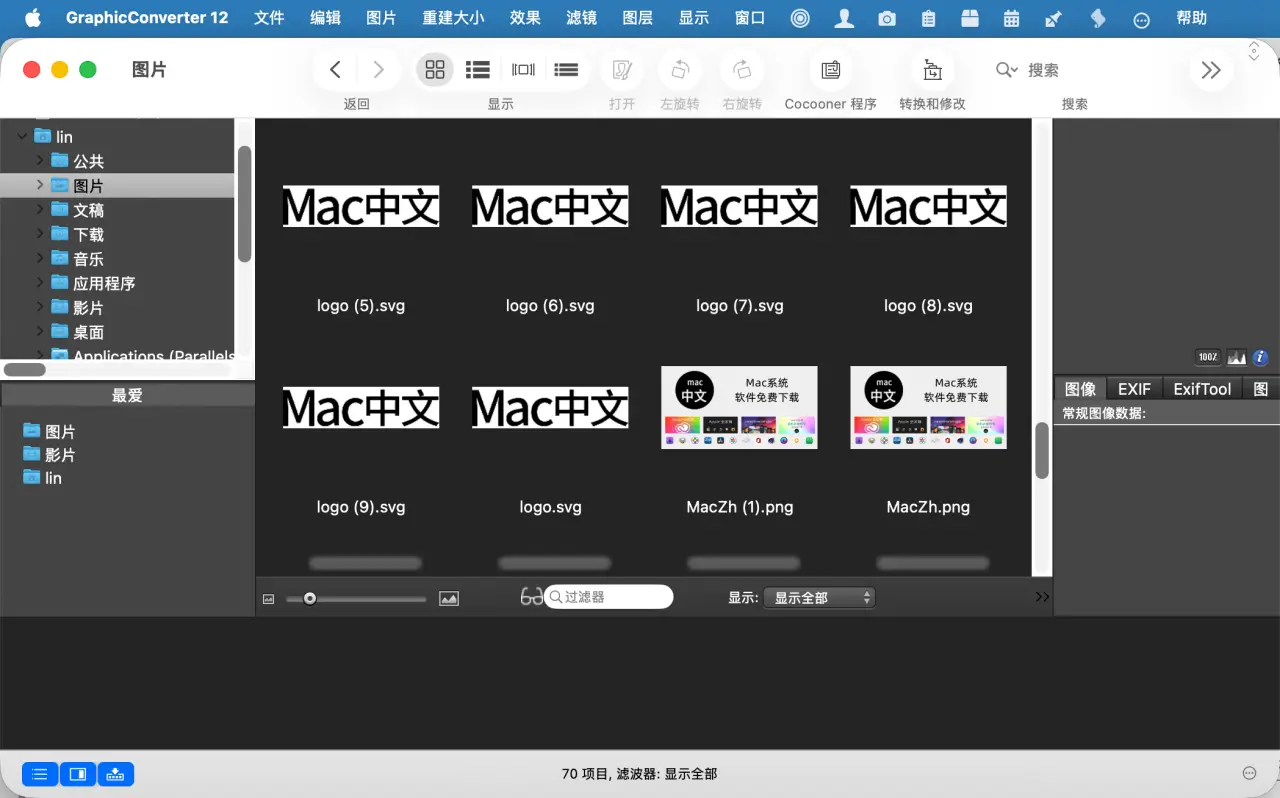
Task: Toggle the side panel button in status bar
Action: coord(78,774)
